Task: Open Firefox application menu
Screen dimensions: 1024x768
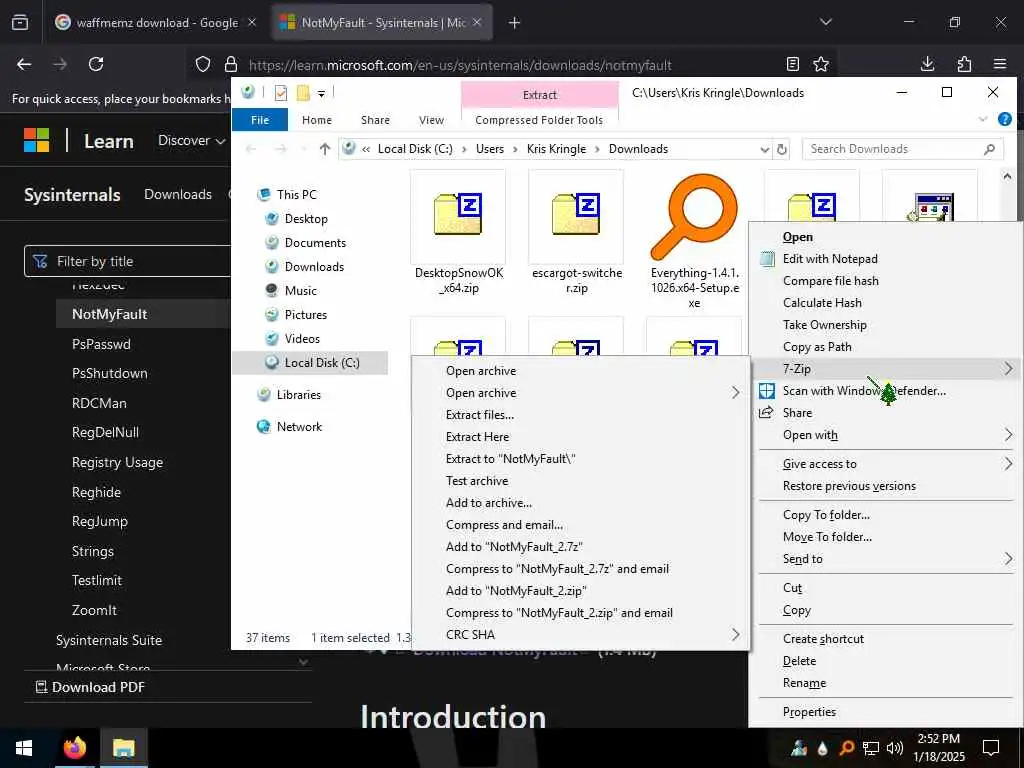Action: (x=1000, y=64)
